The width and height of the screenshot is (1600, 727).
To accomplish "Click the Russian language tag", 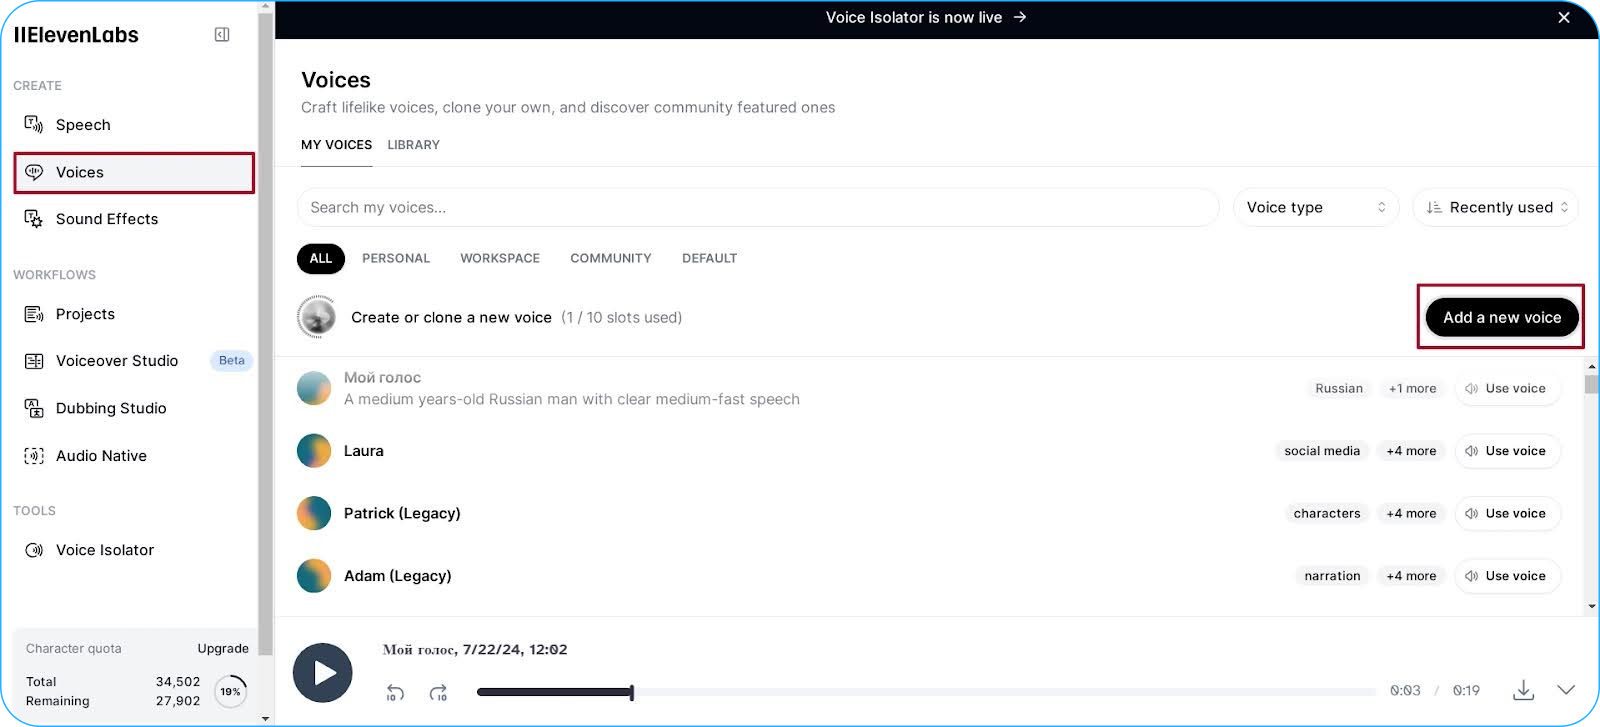I will [x=1339, y=388].
